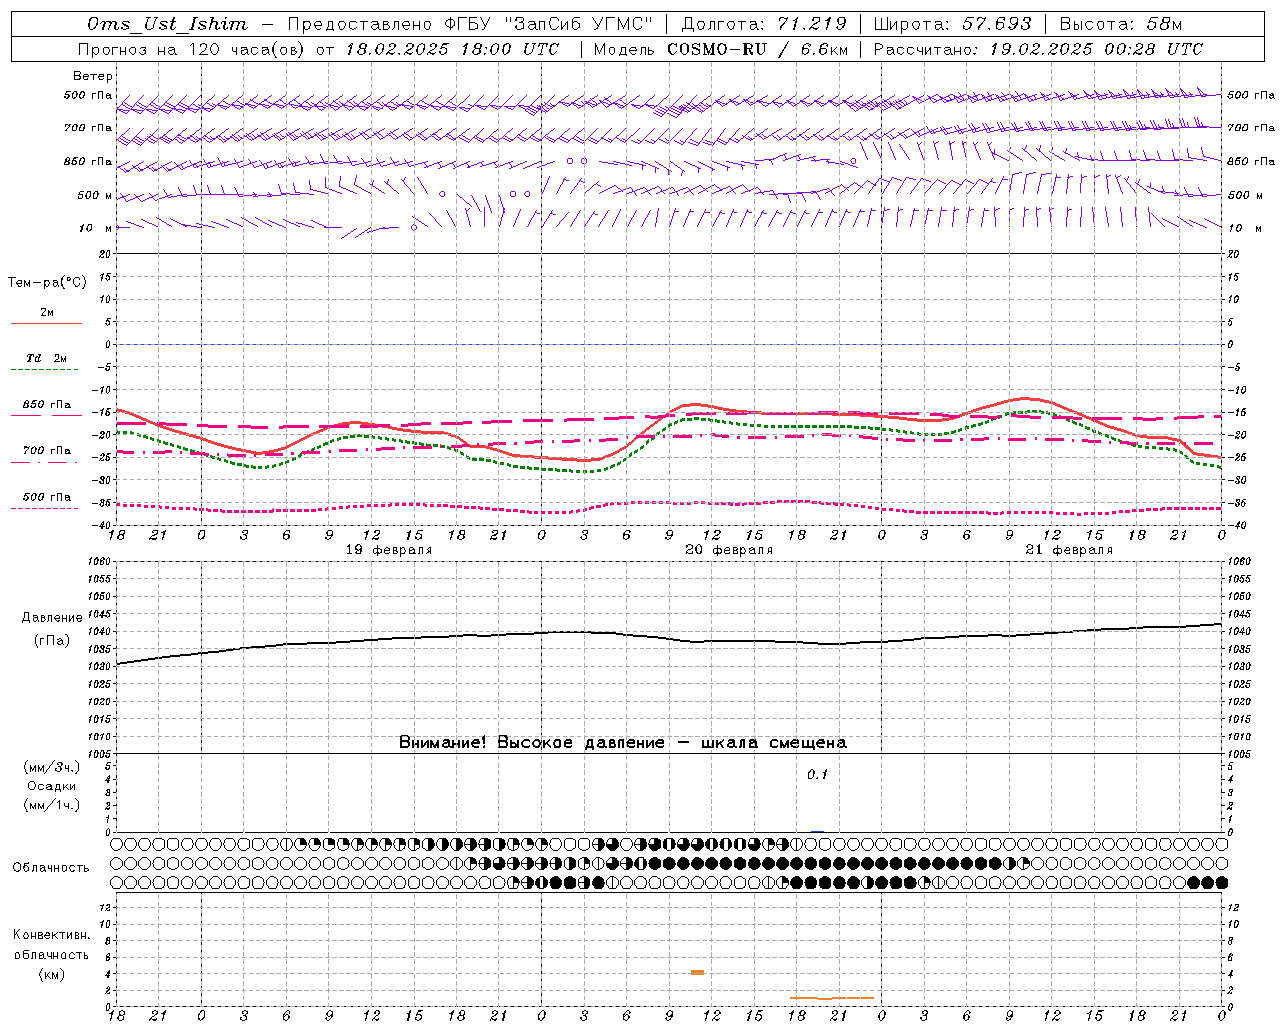Click the (мм/3ч.) precipitation unit label

[51, 767]
